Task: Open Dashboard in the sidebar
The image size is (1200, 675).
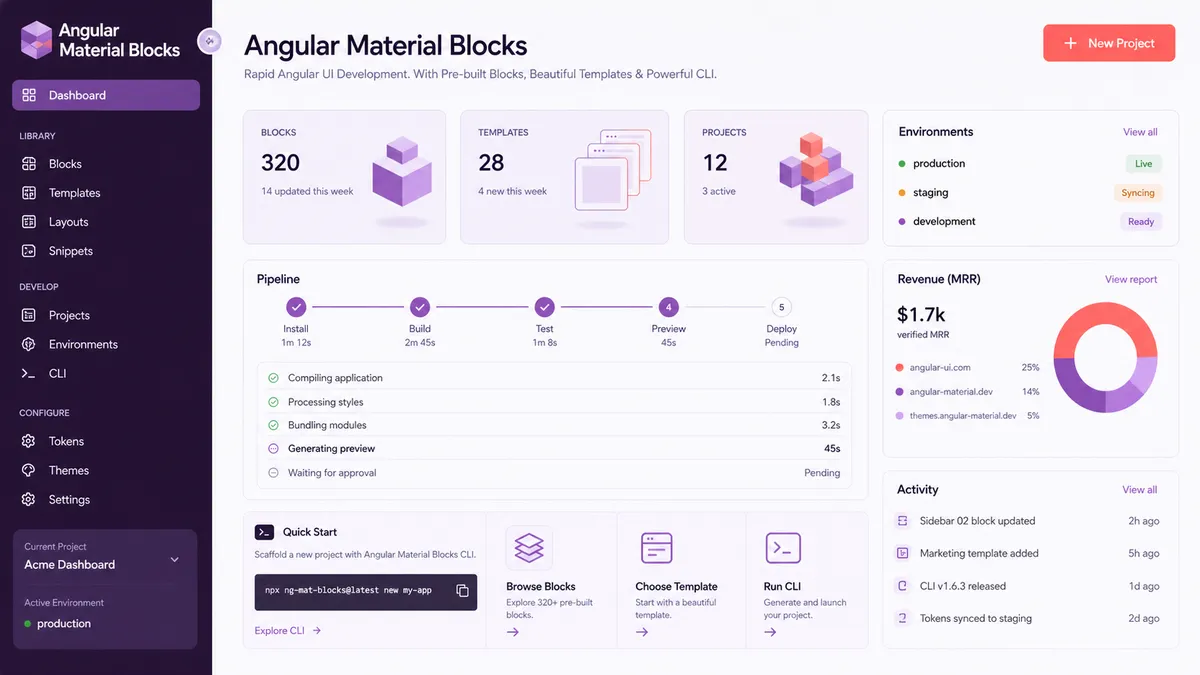Action: 106,95
